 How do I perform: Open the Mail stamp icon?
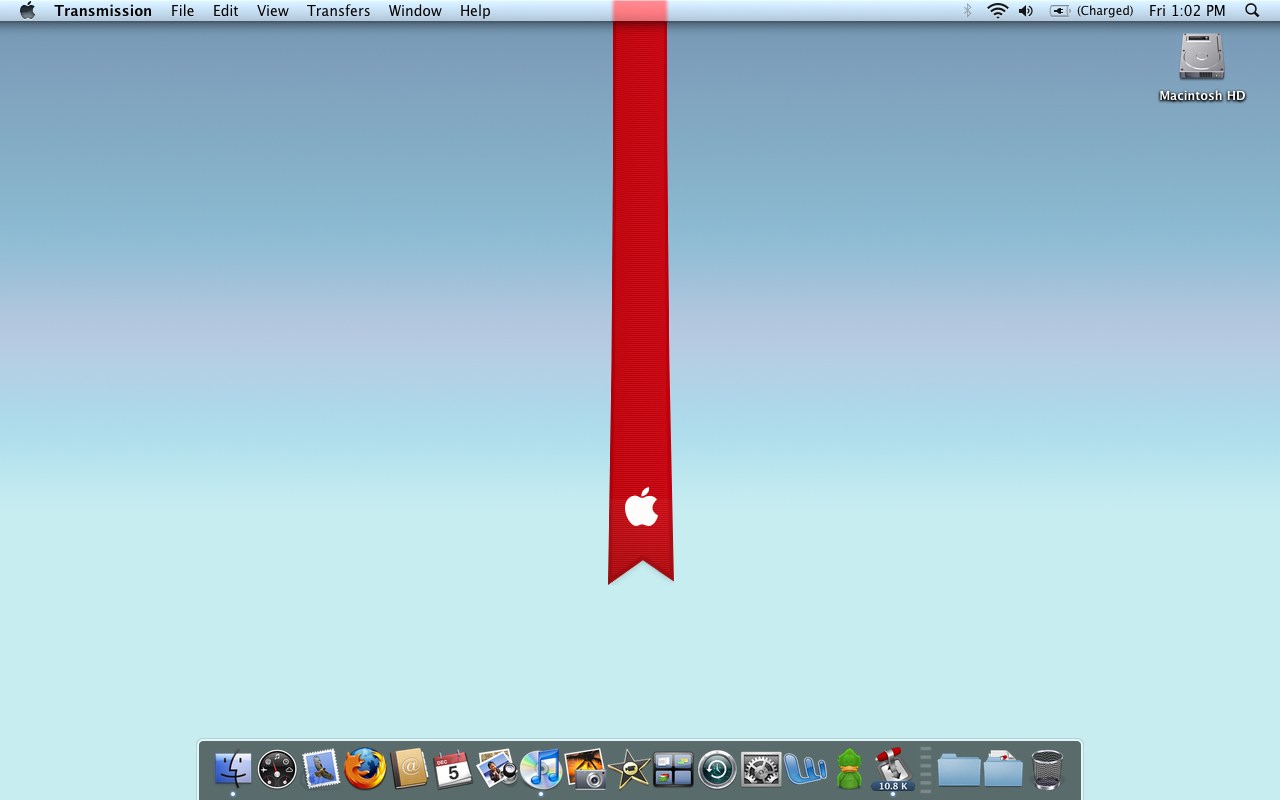[321, 769]
